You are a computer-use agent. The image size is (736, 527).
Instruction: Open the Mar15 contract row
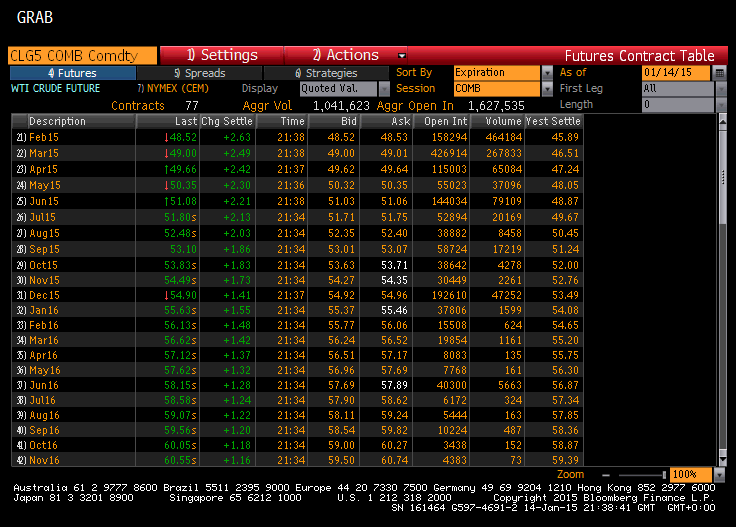coord(297,153)
